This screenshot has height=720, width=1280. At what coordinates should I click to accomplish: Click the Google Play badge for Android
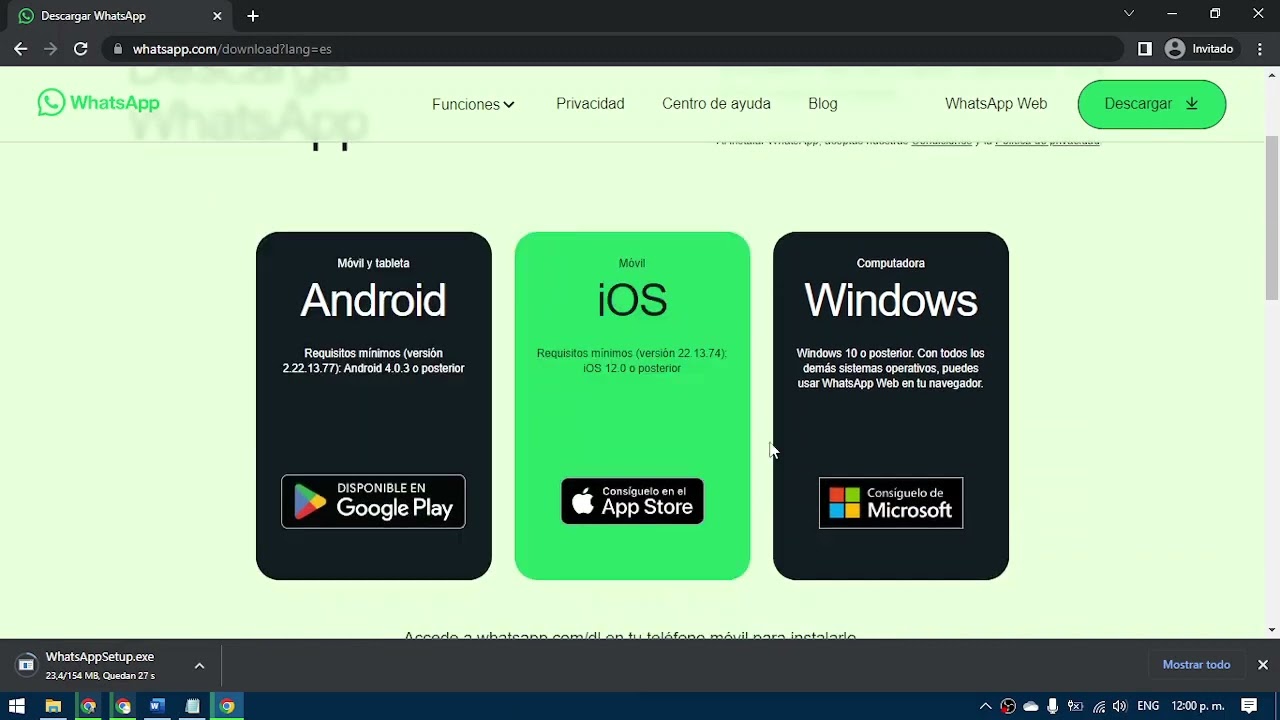point(373,501)
